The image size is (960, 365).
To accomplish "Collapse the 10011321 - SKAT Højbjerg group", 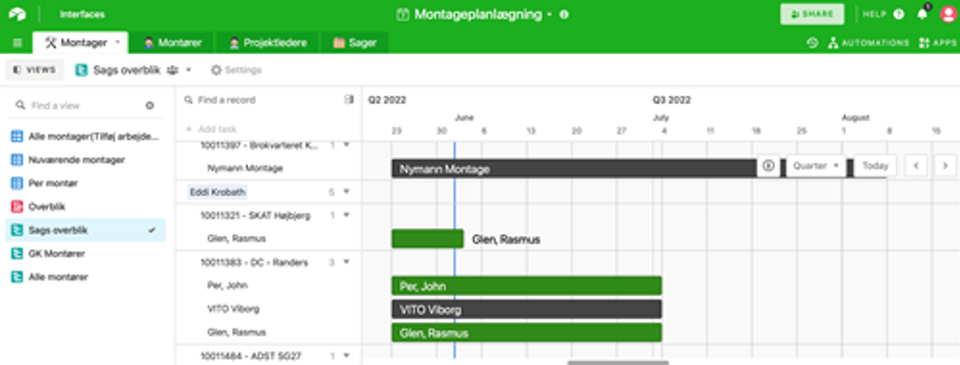I will [x=346, y=215].
